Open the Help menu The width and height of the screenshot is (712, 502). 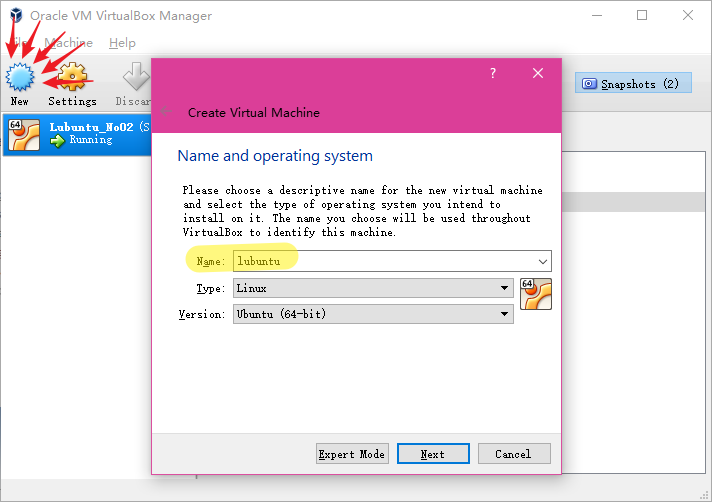pyautogui.click(x=122, y=43)
